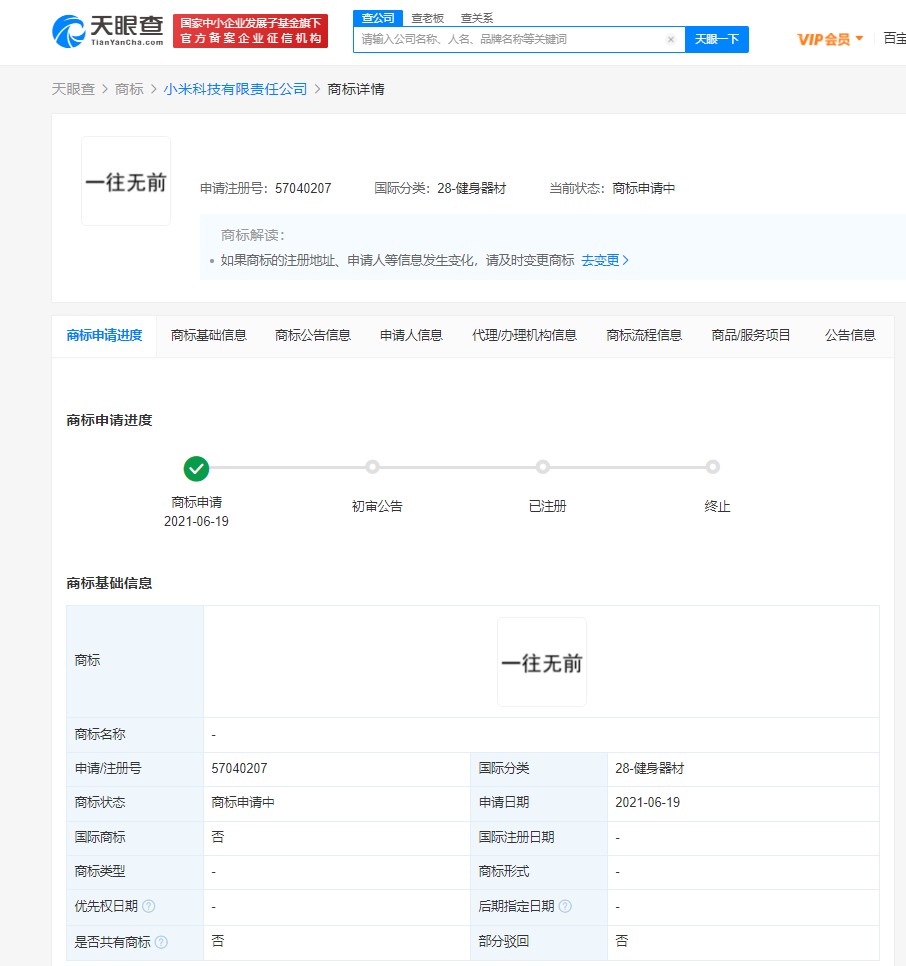Select the 查老板 search tab

point(428,18)
